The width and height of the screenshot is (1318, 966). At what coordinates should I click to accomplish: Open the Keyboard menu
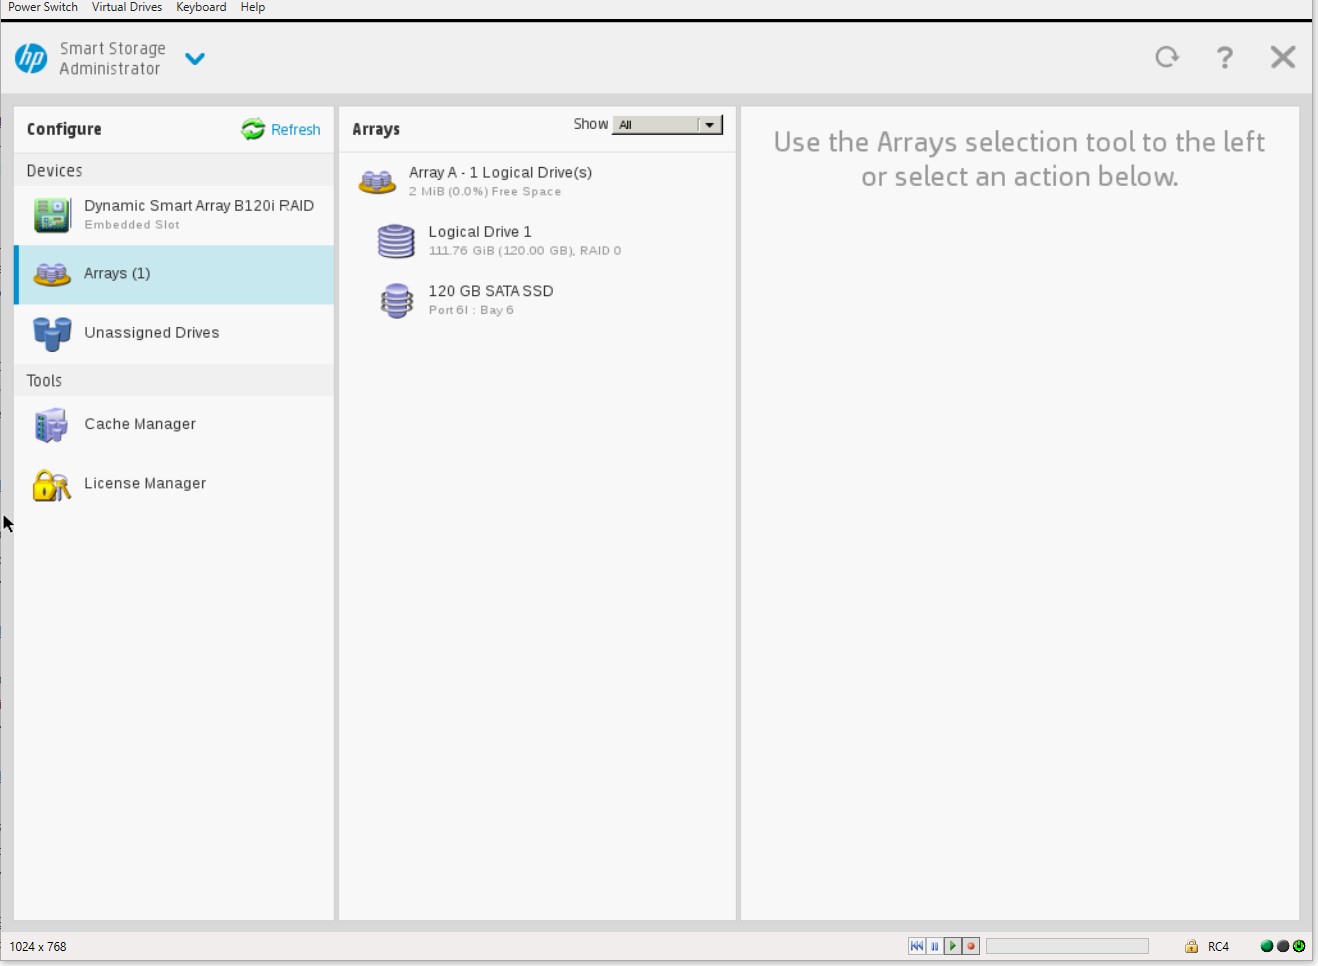[x=201, y=7]
